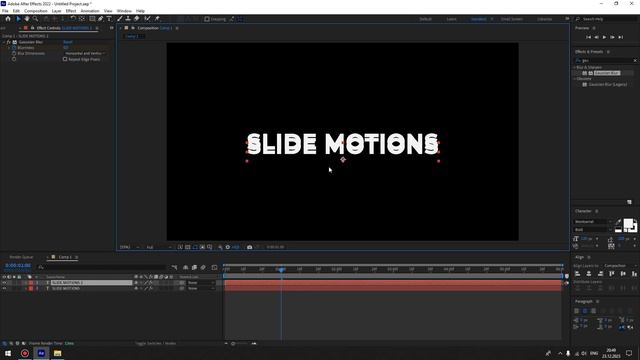Open the Effect menu

71,11
